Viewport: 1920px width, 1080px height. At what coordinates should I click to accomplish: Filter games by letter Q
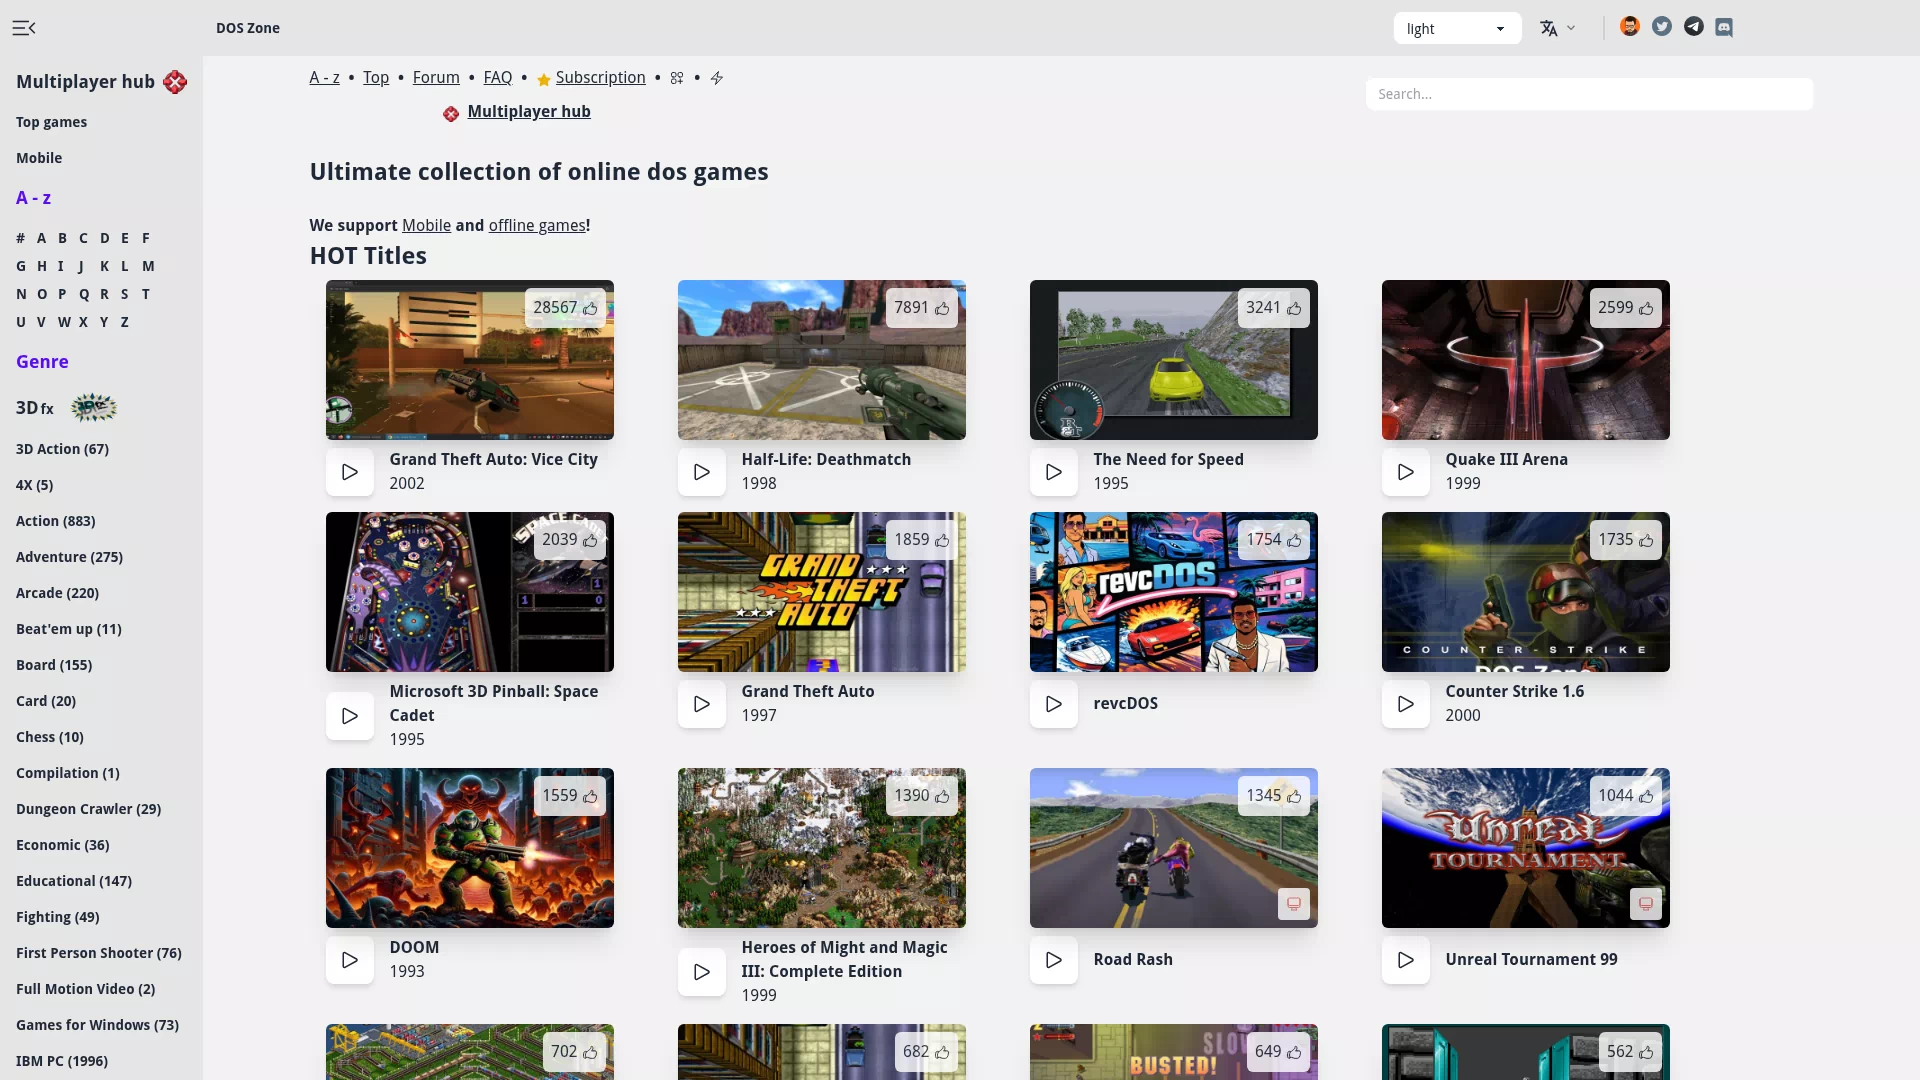click(x=84, y=294)
